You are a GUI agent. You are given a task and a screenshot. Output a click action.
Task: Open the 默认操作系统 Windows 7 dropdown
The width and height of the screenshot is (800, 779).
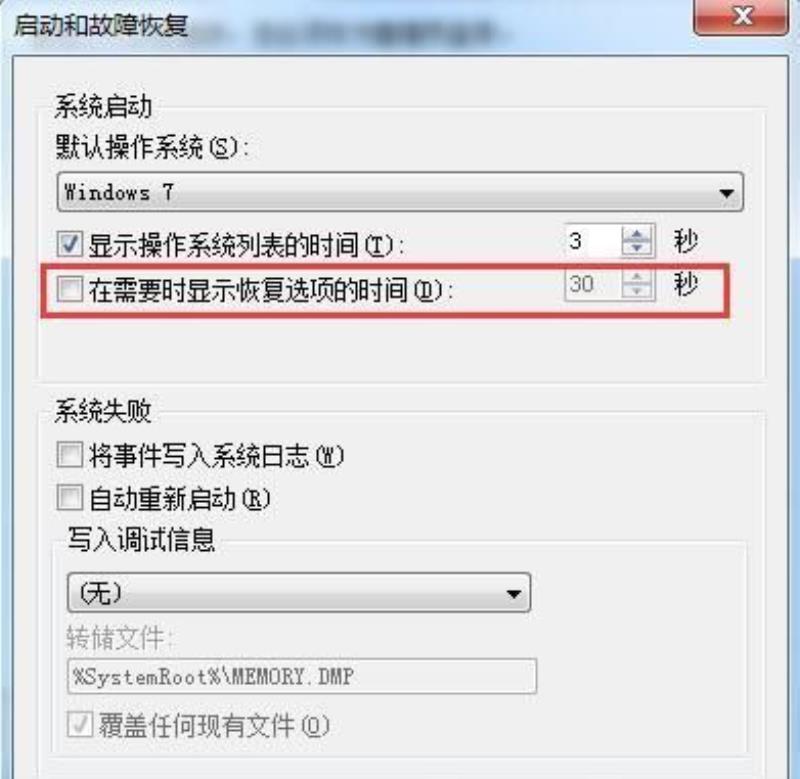400,192
